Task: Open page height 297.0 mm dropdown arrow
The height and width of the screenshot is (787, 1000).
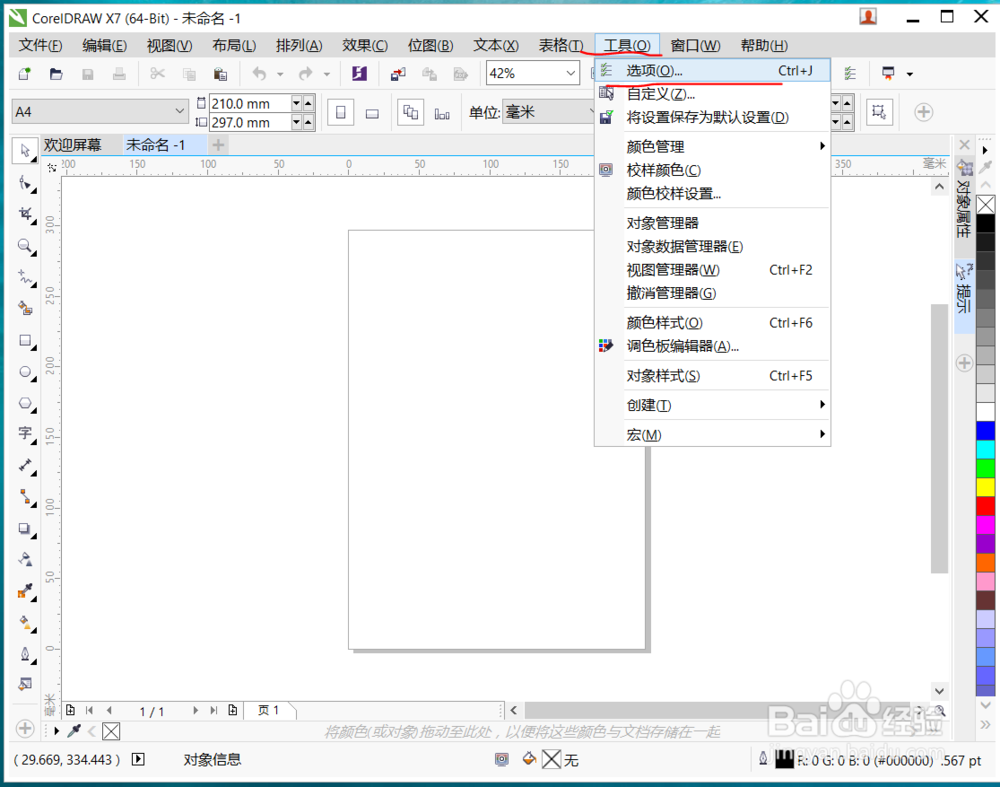Action: 297,122
